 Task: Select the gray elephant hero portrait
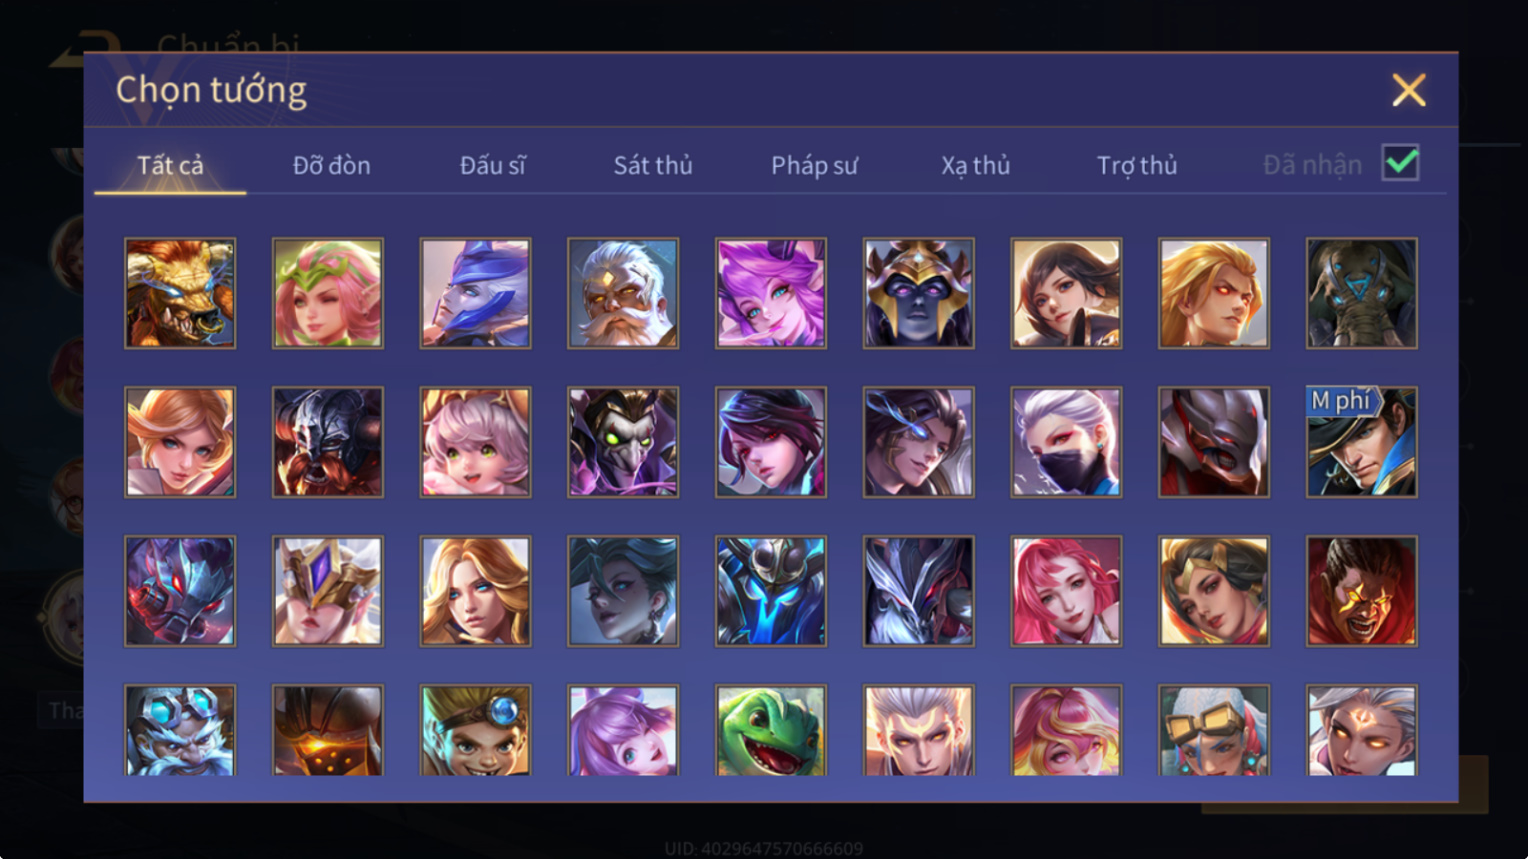(x=1362, y=293)
